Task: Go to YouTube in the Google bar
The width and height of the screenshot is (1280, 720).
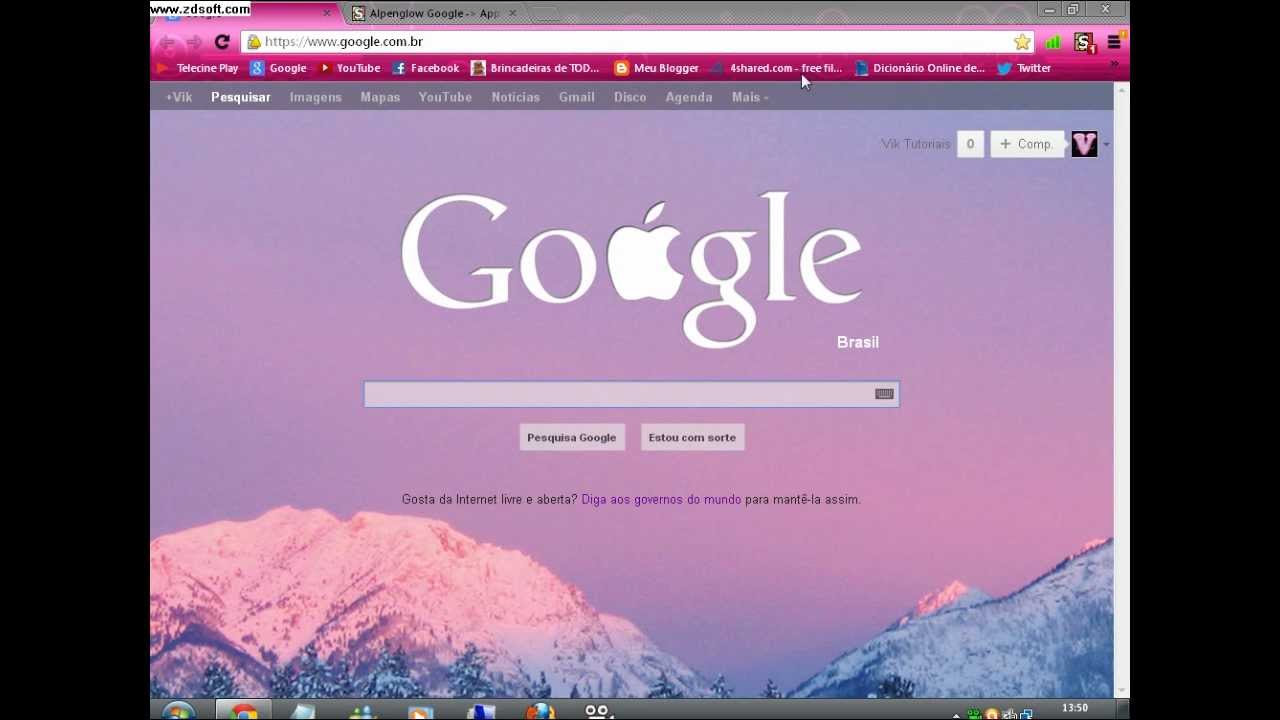Action: click(445, 97)
